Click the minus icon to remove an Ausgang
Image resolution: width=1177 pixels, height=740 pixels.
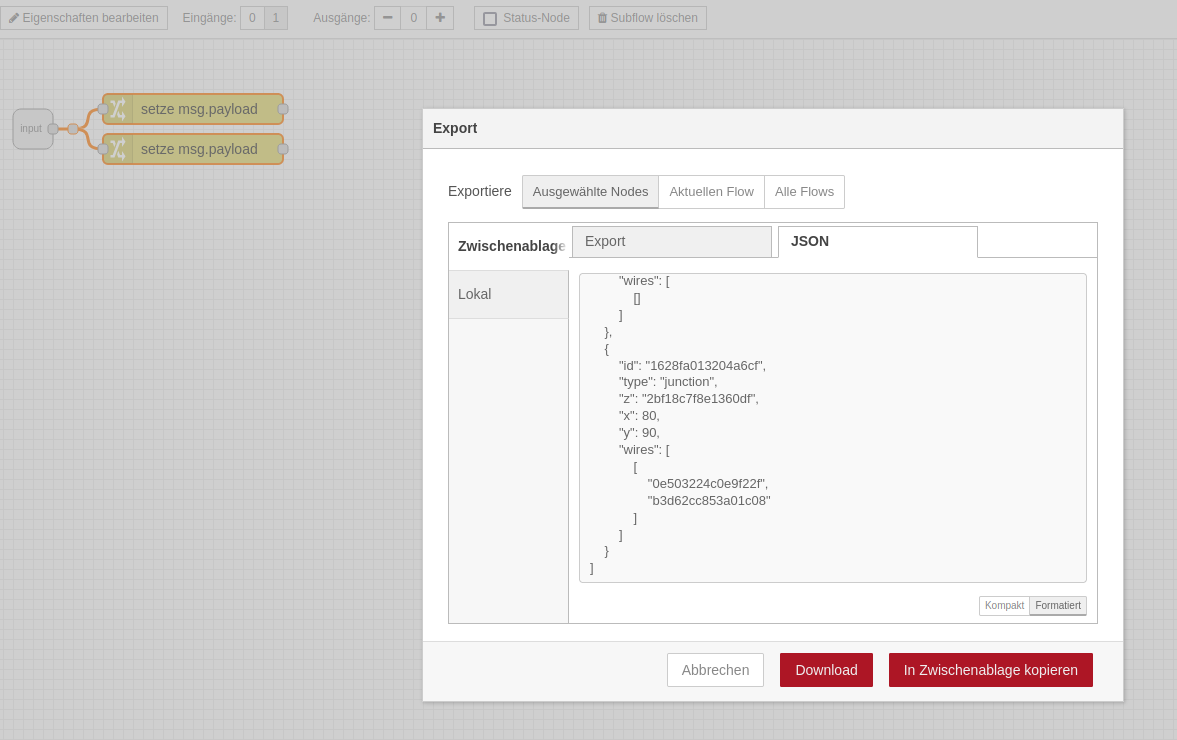387,17
